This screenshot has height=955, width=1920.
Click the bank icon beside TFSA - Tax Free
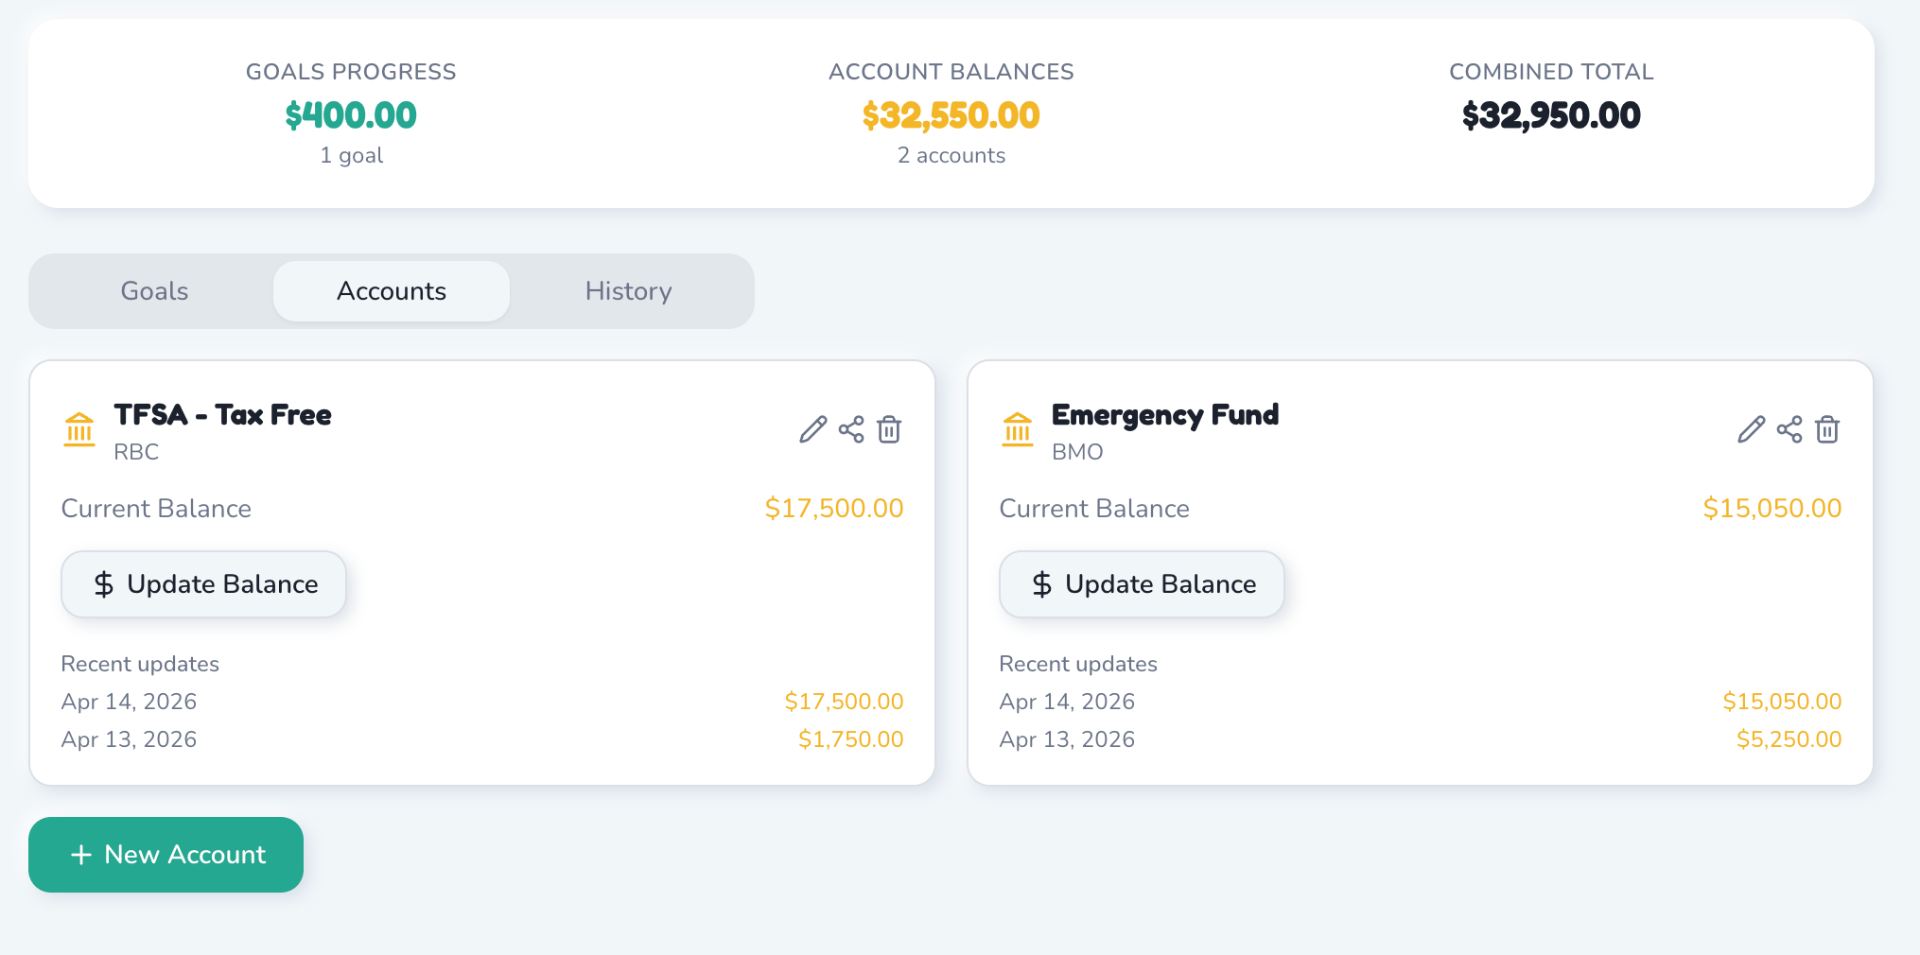(79, 430)
